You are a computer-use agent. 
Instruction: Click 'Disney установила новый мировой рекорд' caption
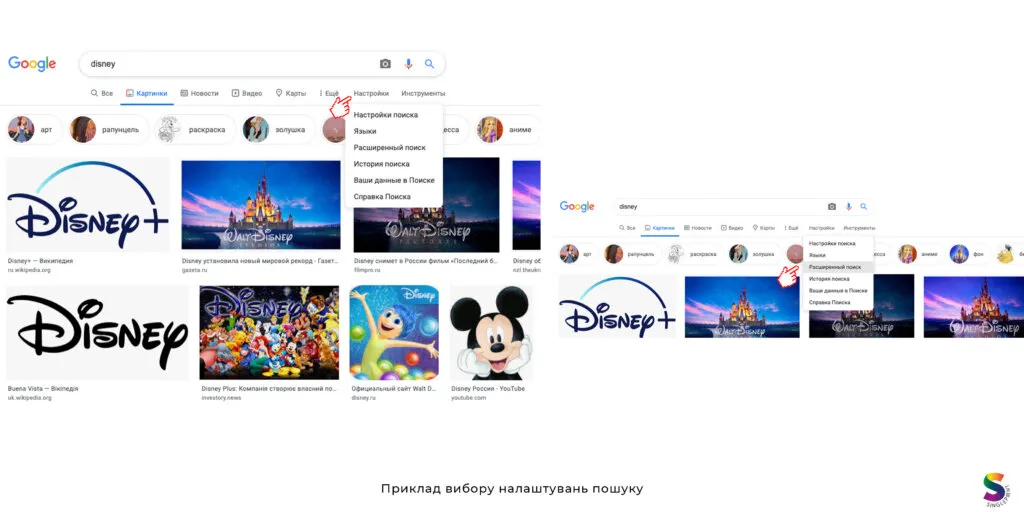[261, 261]
